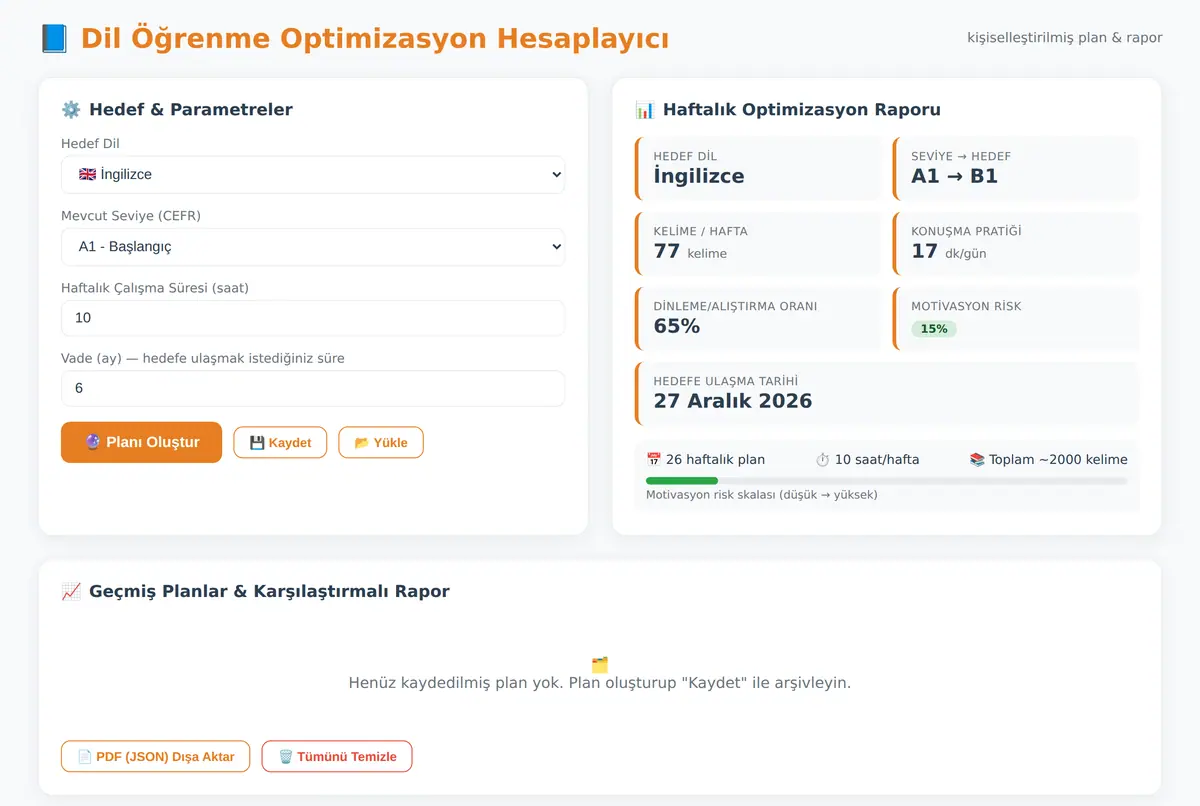This screenshot has height=806, width=1200.
Task: Click the 'Haftalık Çalışma Süresi (saat)' label
Action: point(155,288)
